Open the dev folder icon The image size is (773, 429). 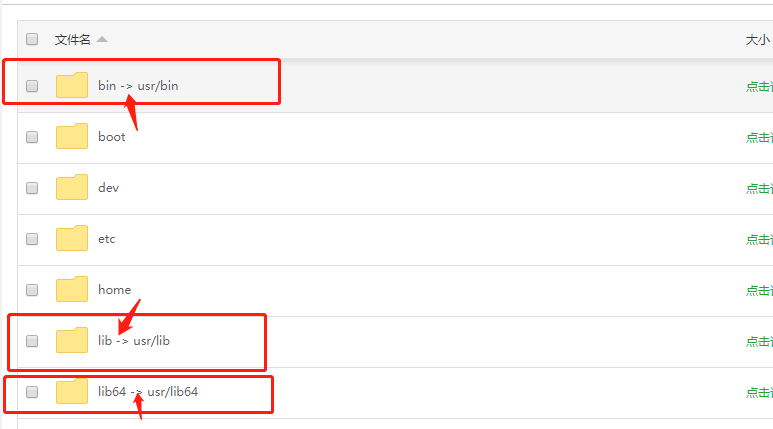72,187
